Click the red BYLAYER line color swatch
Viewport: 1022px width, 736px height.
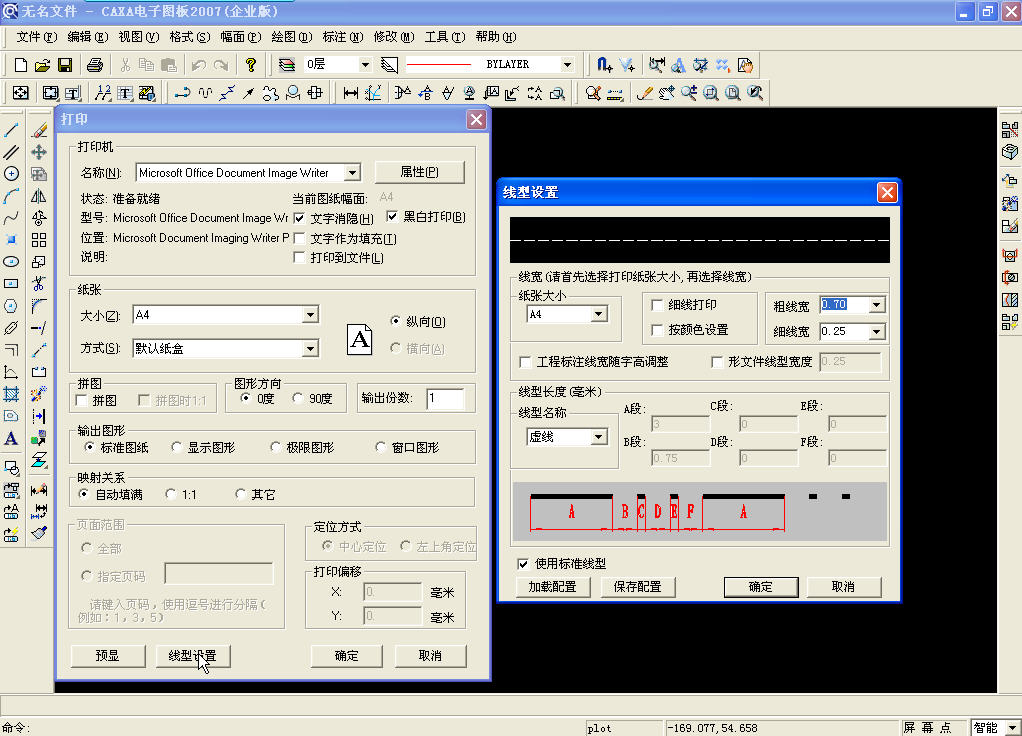(x=438, y=65)
